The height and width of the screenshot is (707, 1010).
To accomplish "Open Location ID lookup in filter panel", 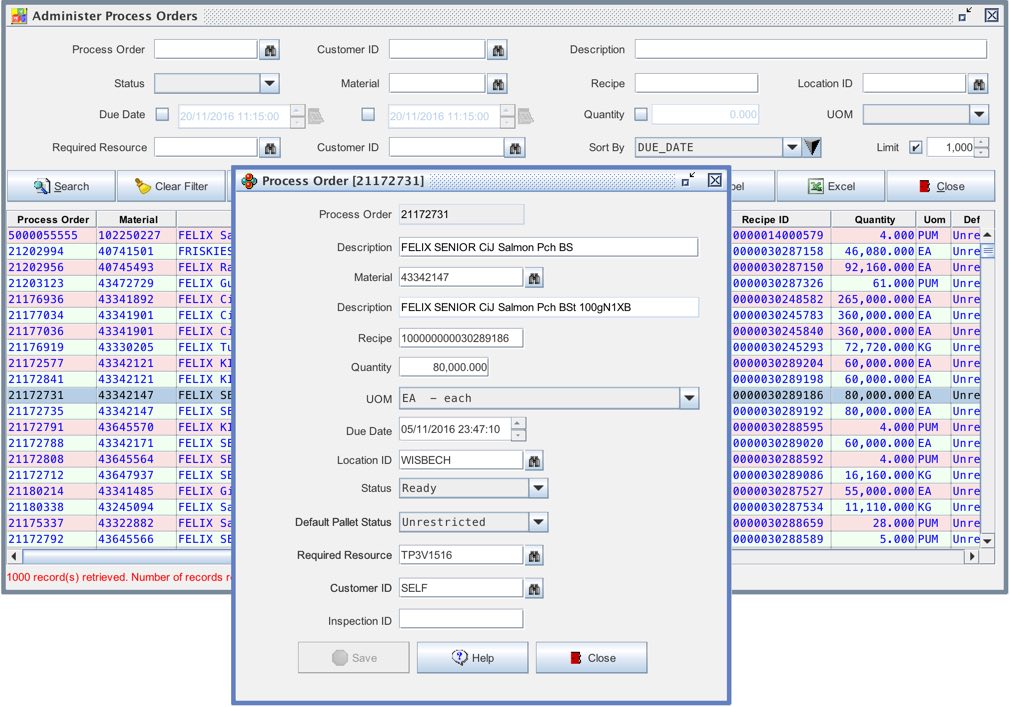I will click(979, 84).
